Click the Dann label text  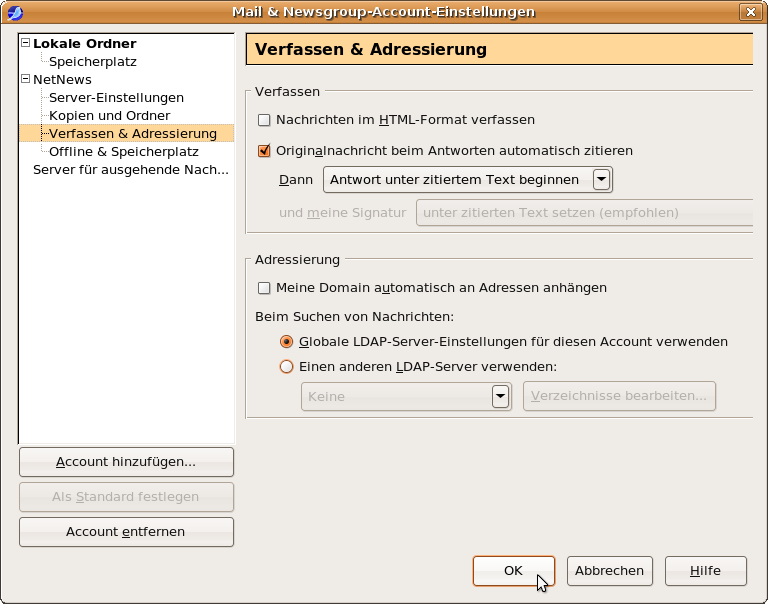pyautogui.click(x=296, y=180)
